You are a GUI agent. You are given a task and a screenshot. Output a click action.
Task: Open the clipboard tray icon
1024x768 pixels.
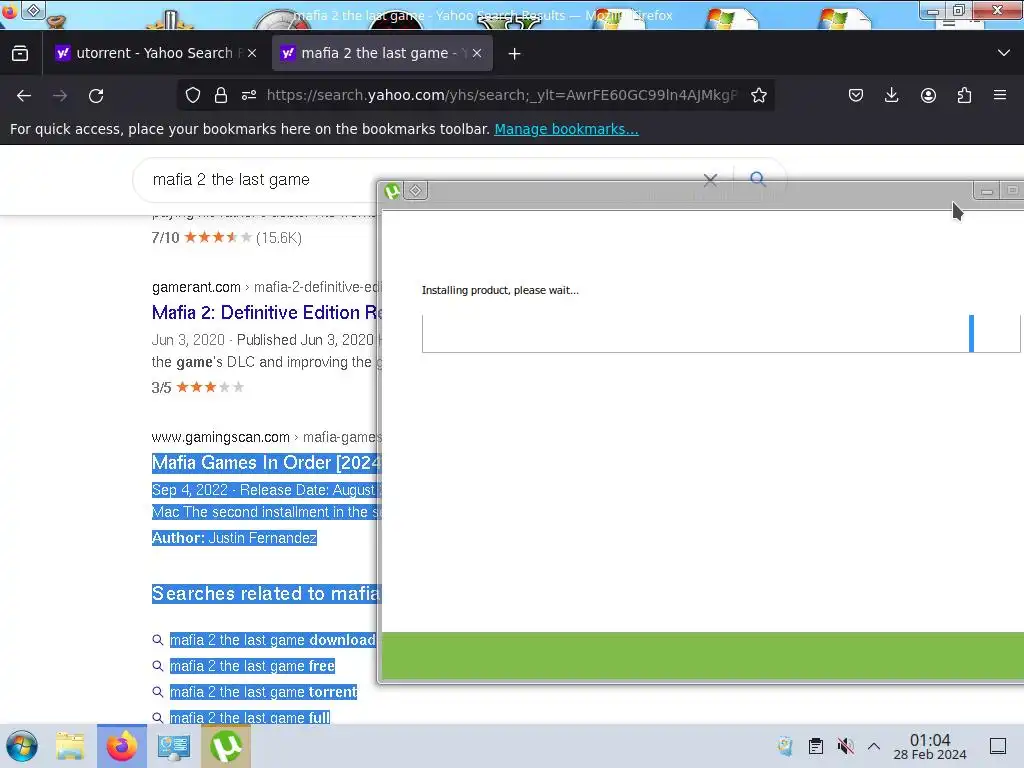pyautogui.click(x=816, y=746)
